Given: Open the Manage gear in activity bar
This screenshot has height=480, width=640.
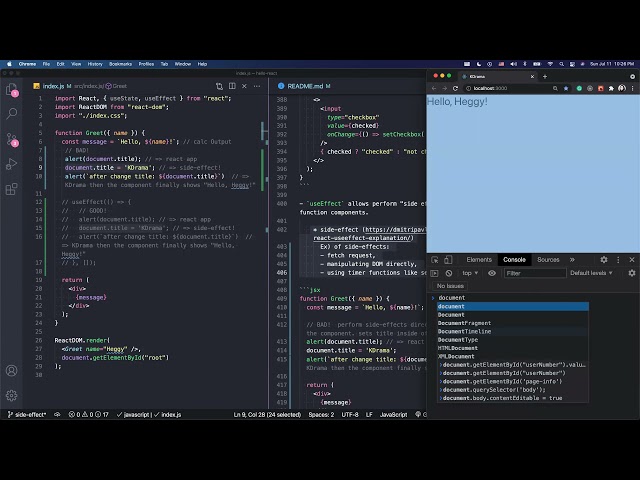Looking at the screenshot, I should [x=11, y=395].
